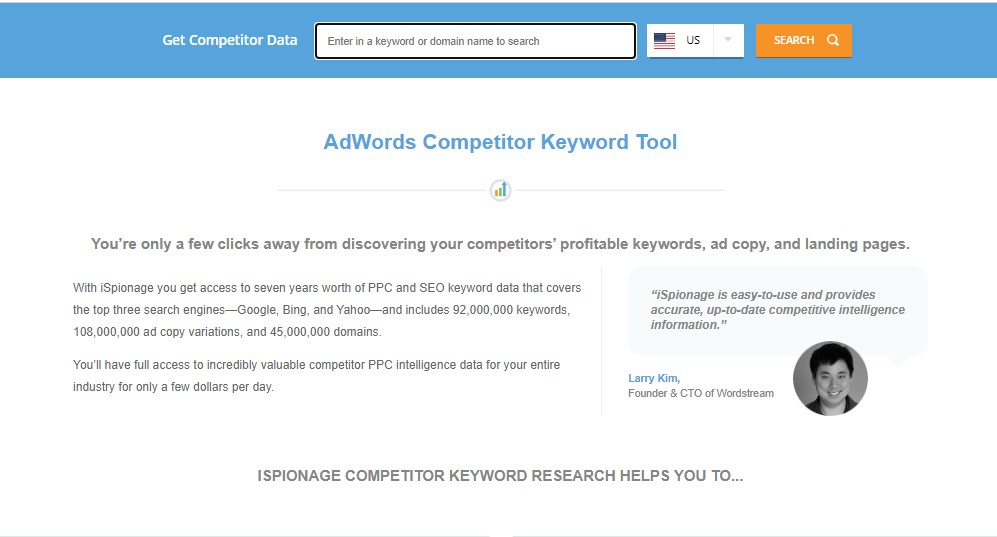Click the horizontal line left of the chart icon
Viewport: 997px width, 537px height.
click(x=382, y=190)
